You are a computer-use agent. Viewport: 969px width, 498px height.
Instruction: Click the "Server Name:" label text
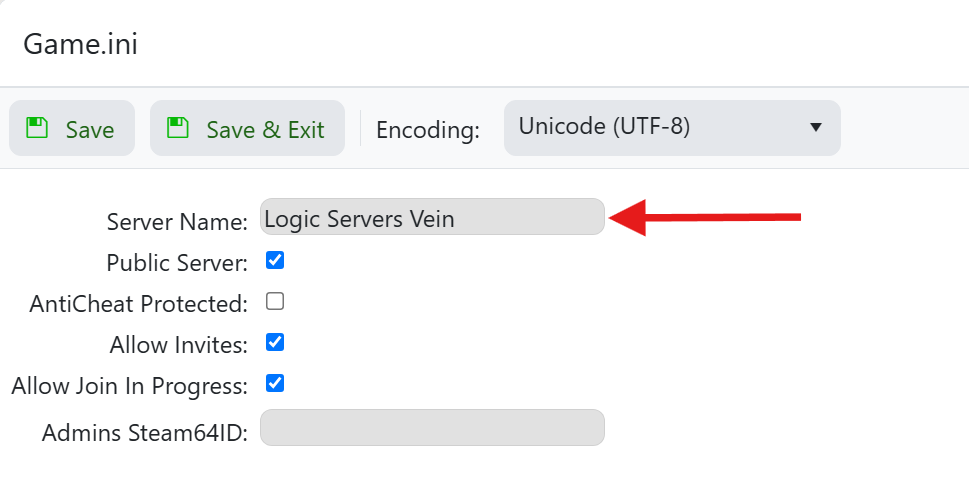[x=177, y=222]
